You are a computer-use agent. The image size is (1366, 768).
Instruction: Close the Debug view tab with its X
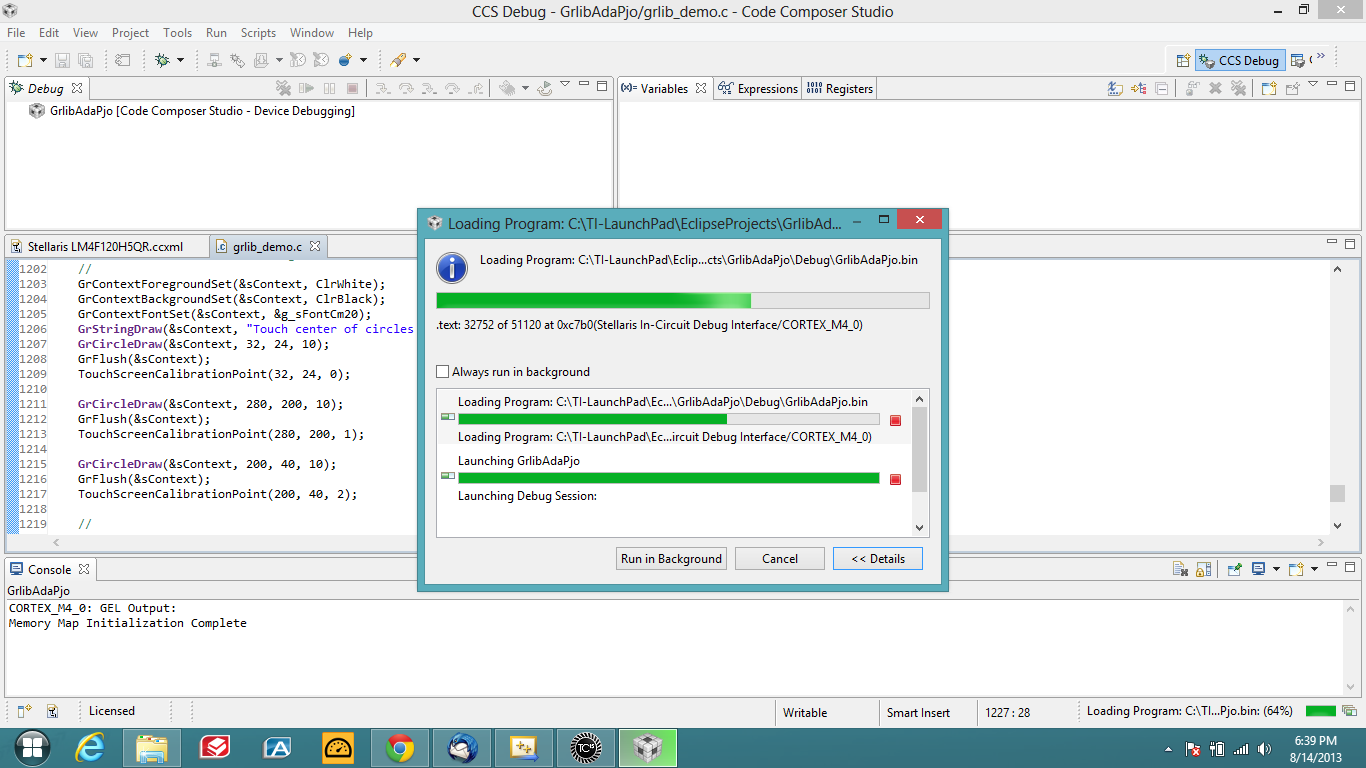pyautogui.click(x=77, y=88)
